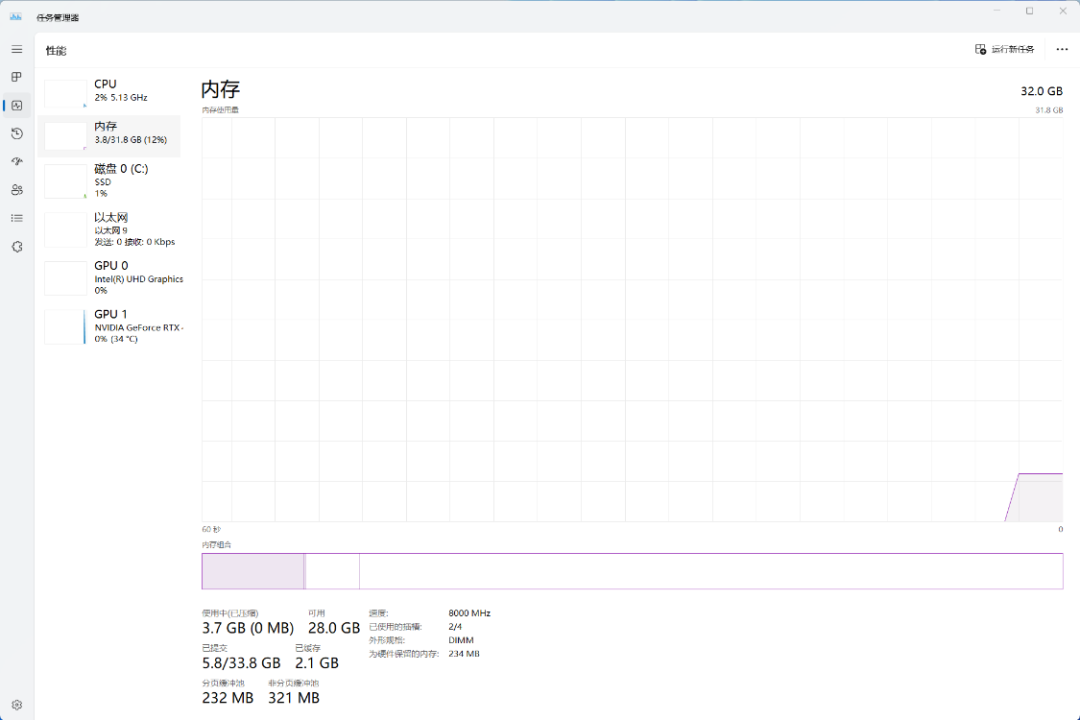Viewport: 1080px width, 720px height.
Task: Open the Startup apps page icon
Action: [17, 162]
